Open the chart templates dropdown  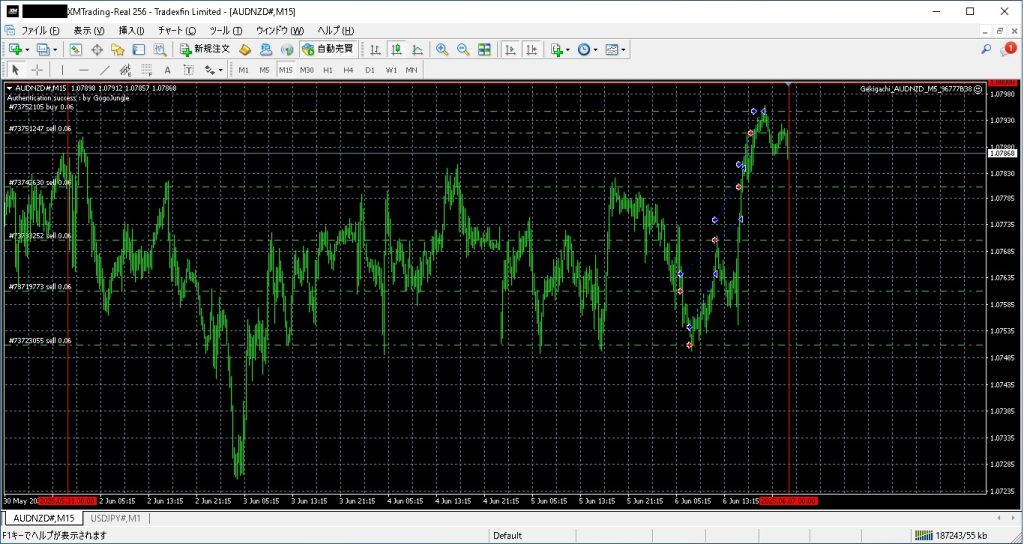click(x=624, y=49)
